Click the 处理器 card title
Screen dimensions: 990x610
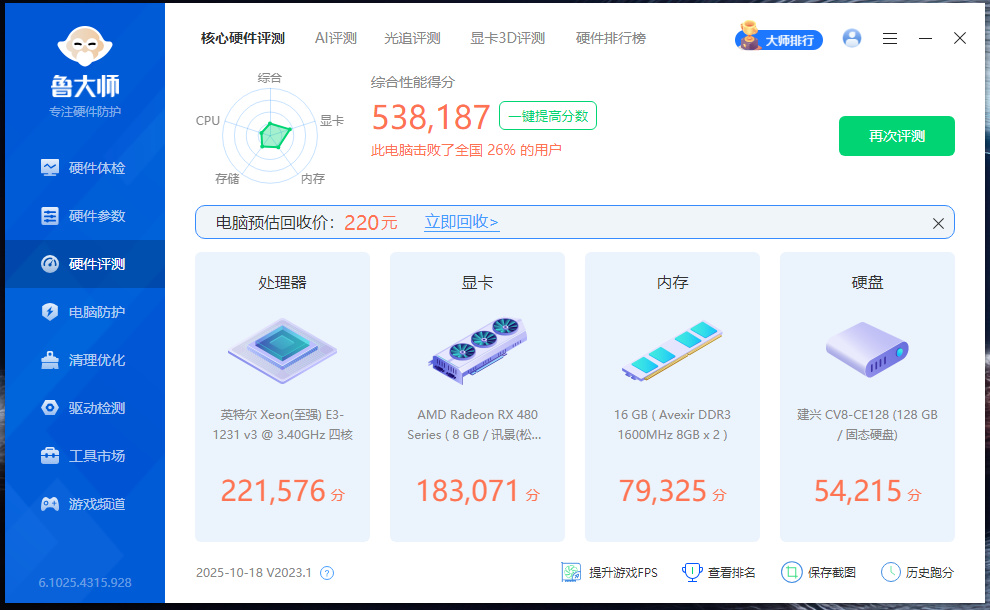click(x=282, y=282)
